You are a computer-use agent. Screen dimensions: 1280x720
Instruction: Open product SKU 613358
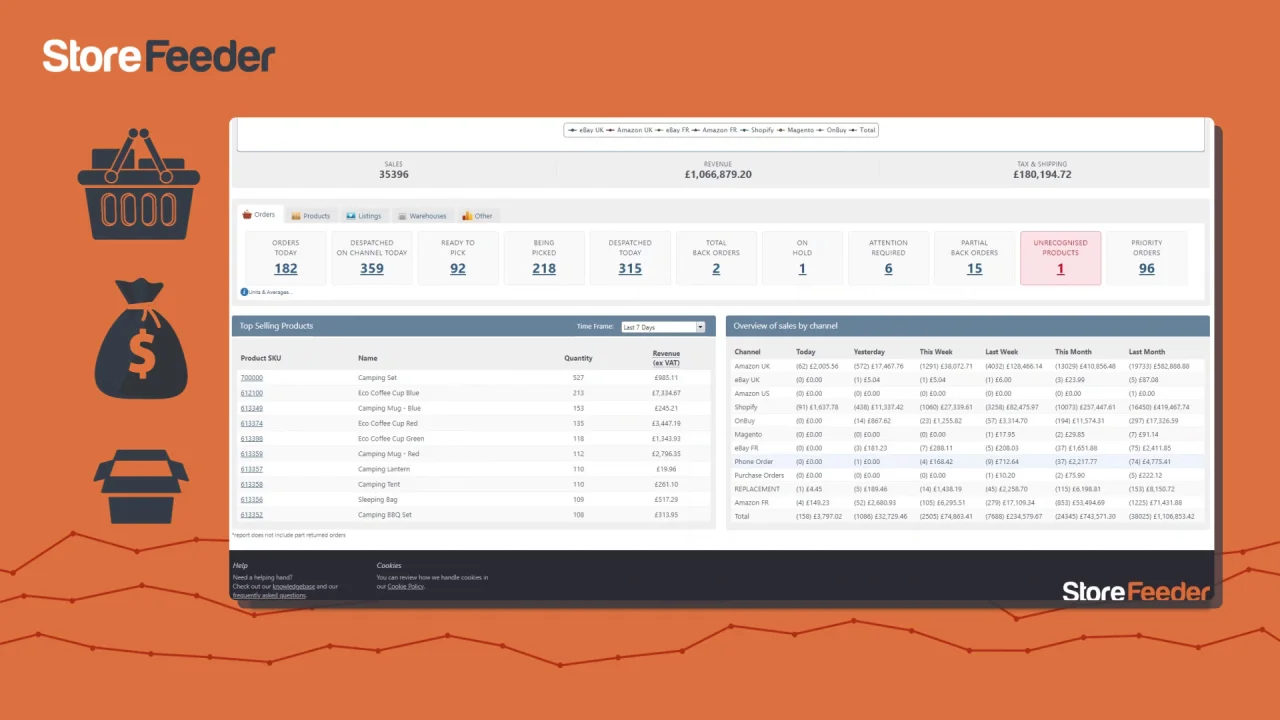[252, 485]
